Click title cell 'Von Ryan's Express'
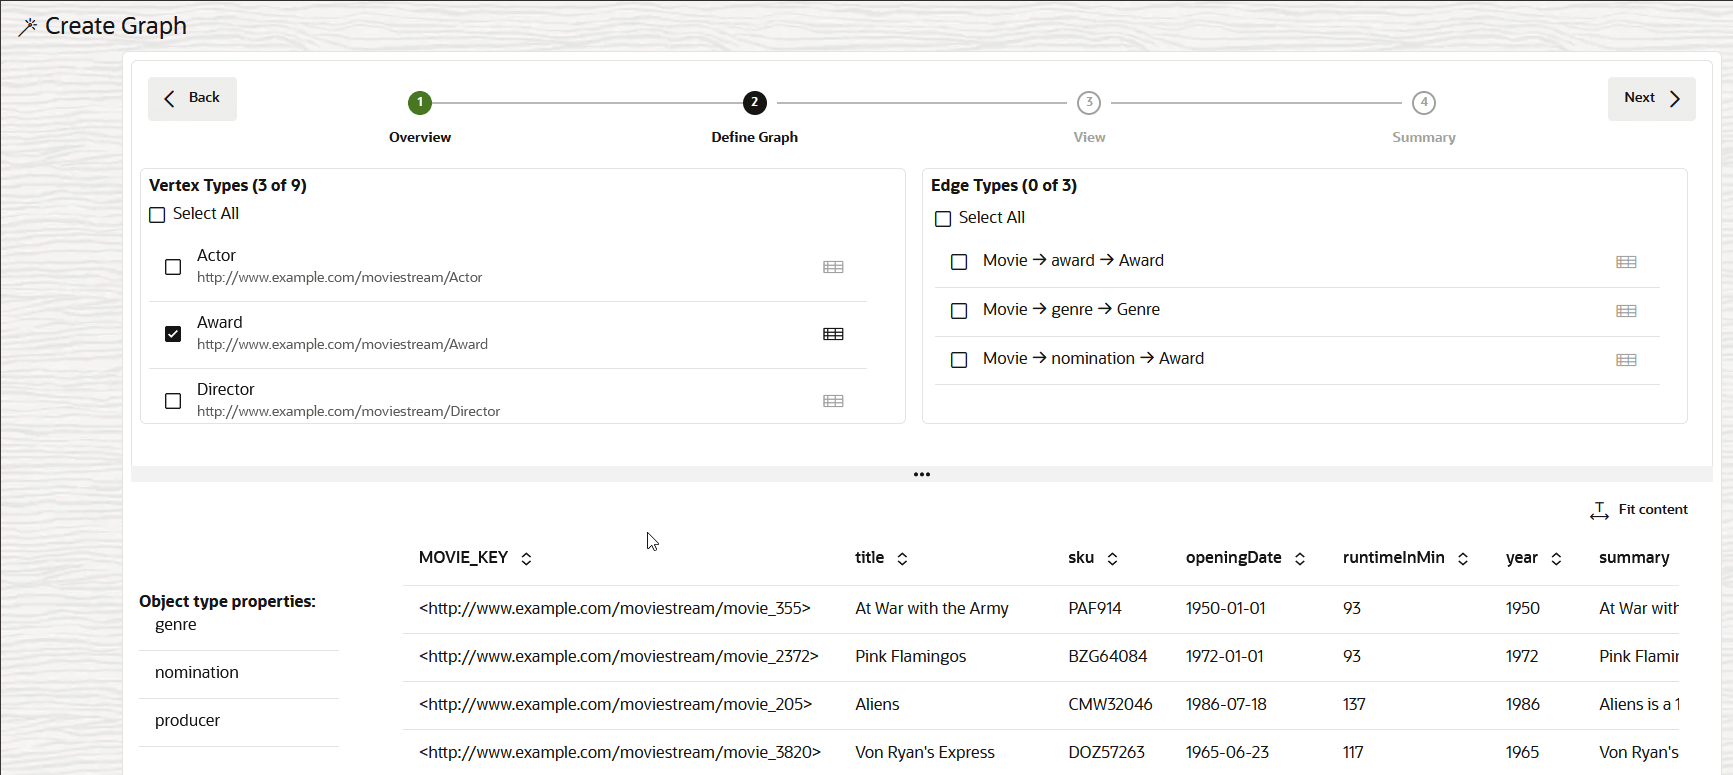This screenshot has width=1733, height=775. pos(925,753)
